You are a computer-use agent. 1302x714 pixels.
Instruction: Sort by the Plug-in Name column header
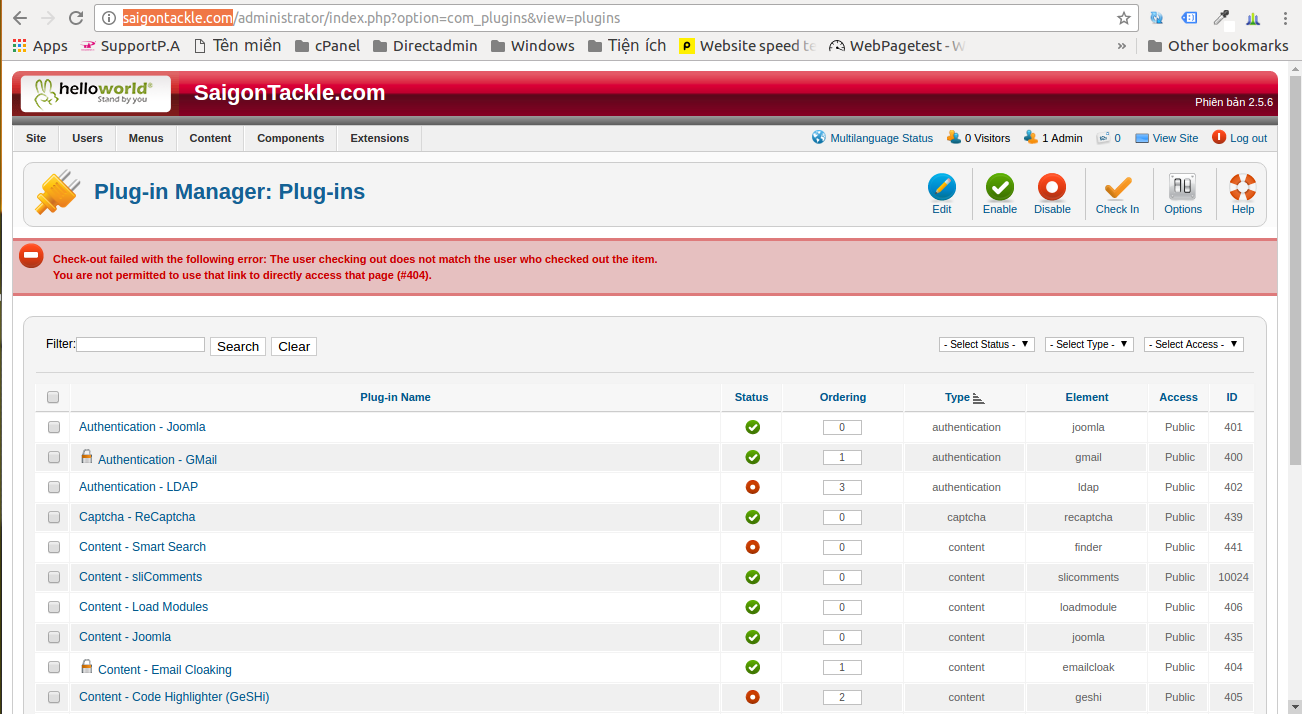[395, 397]
